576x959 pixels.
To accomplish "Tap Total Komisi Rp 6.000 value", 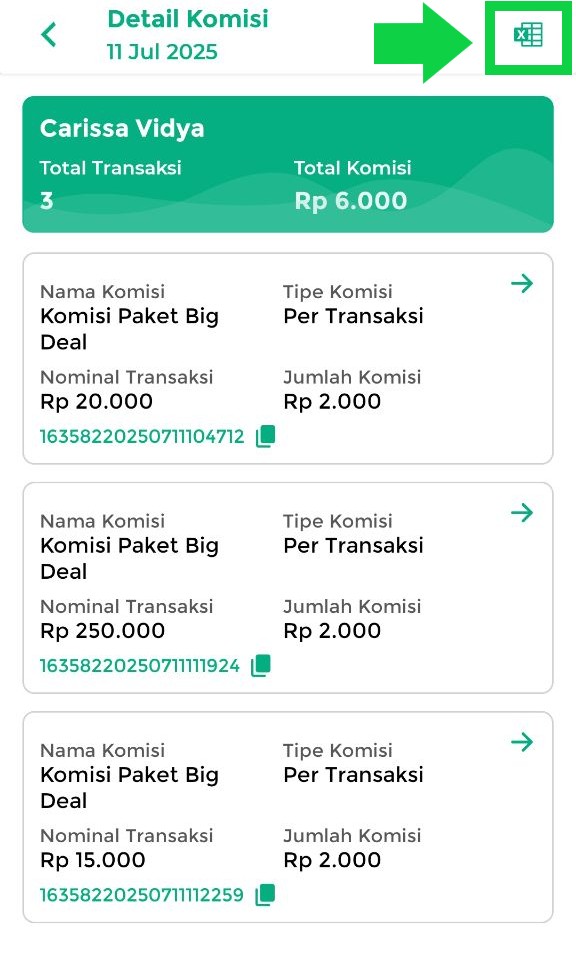I will [x=350, y=201].
